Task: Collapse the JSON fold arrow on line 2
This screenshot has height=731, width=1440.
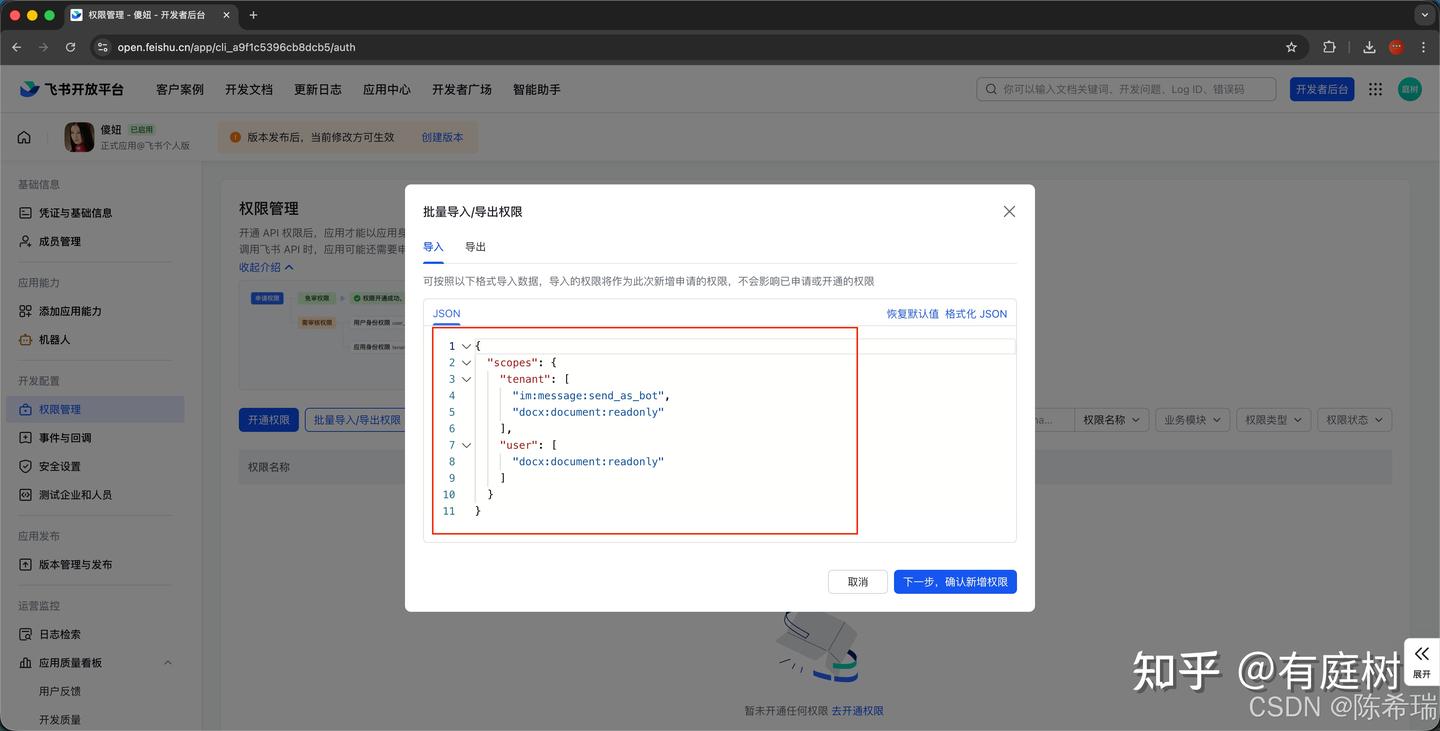Action: point(466,363)
